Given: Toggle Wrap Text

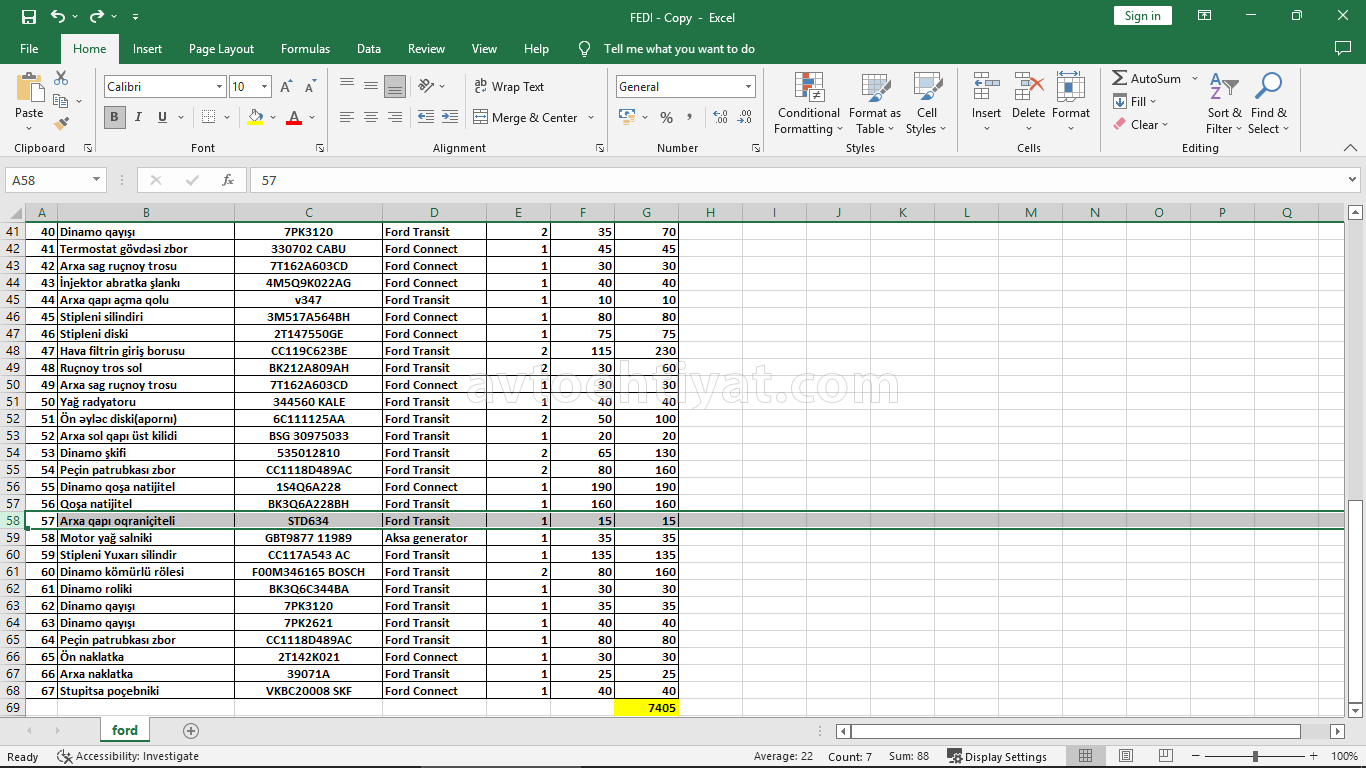Looking at the screenshot, I should point(510,87).
